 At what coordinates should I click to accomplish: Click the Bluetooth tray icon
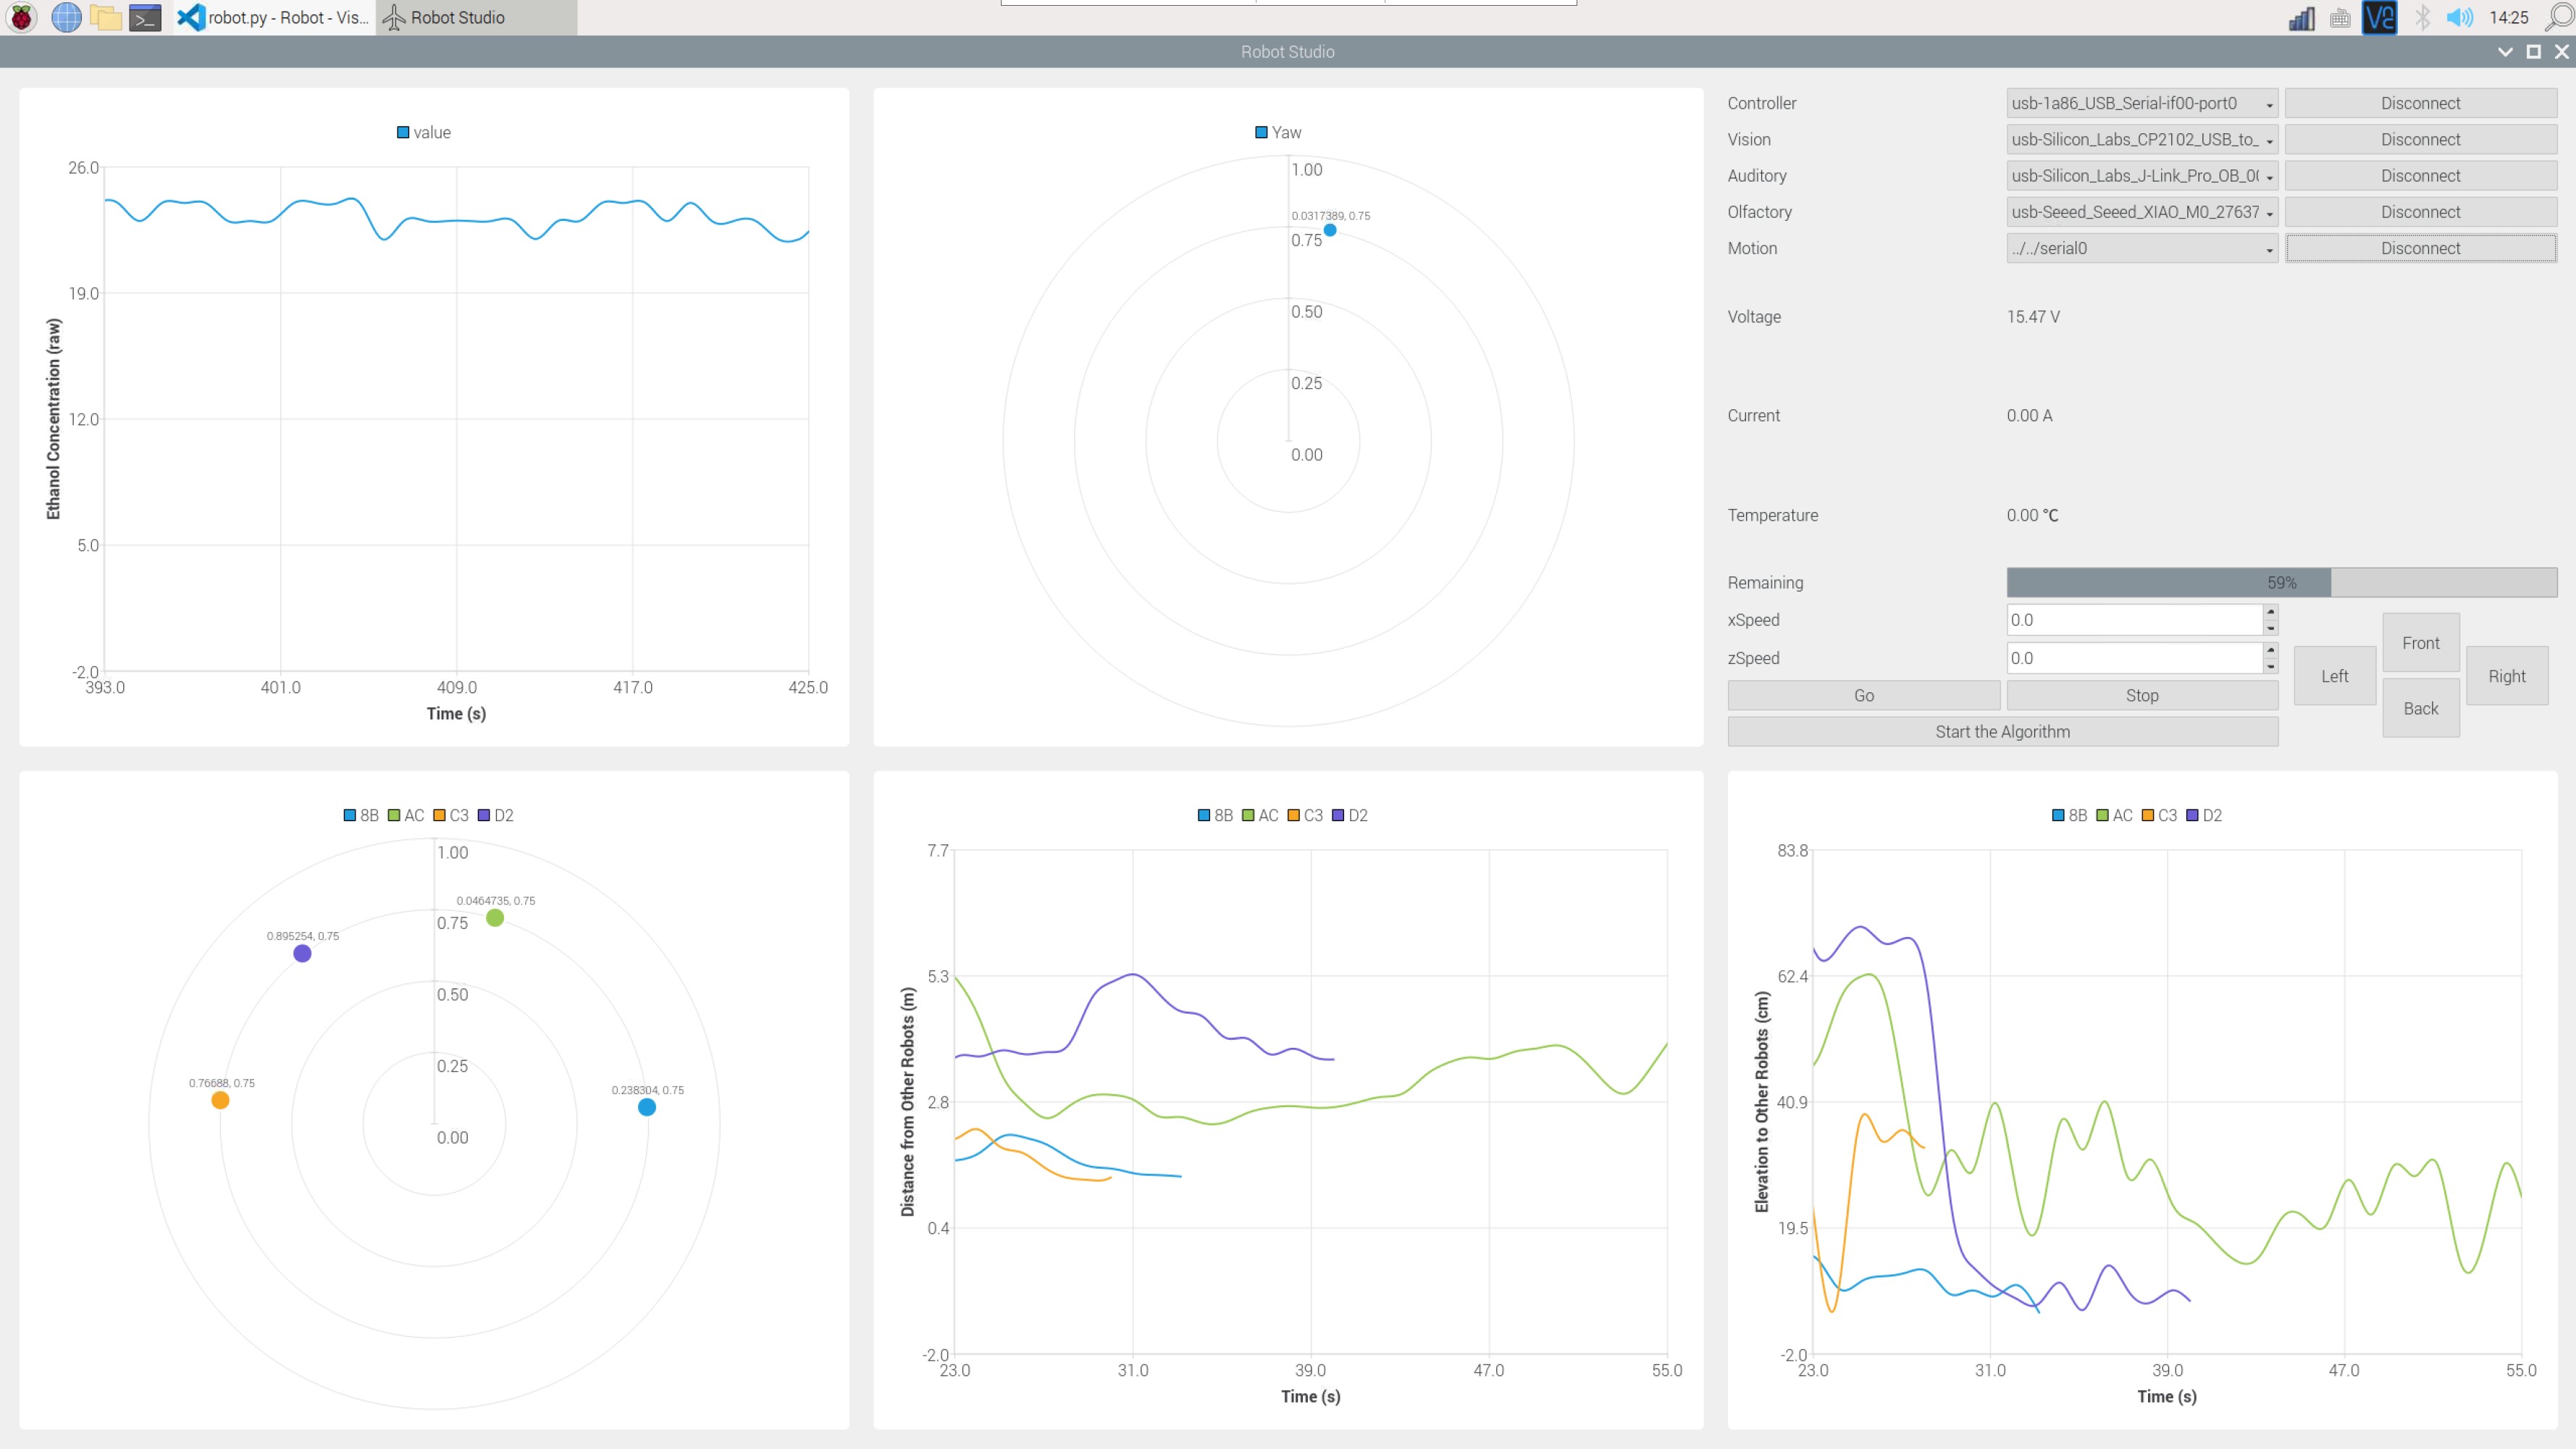2422,17
